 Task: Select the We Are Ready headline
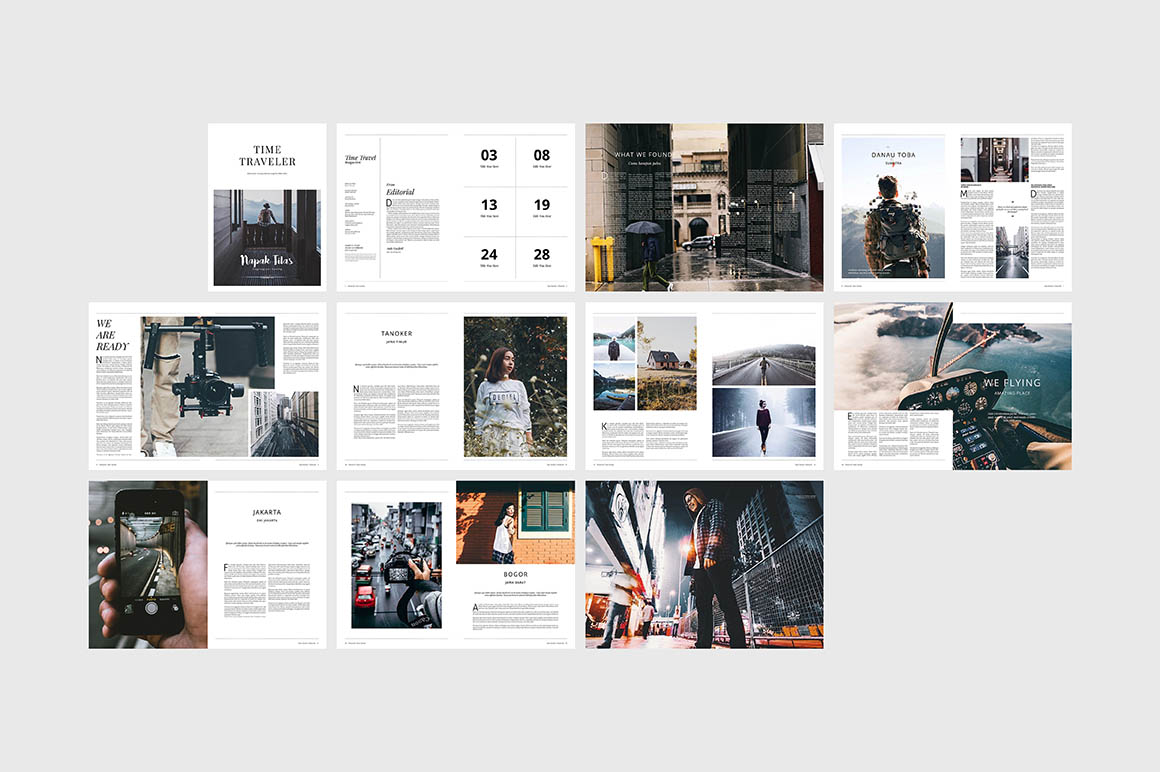(x=112, y=335)
